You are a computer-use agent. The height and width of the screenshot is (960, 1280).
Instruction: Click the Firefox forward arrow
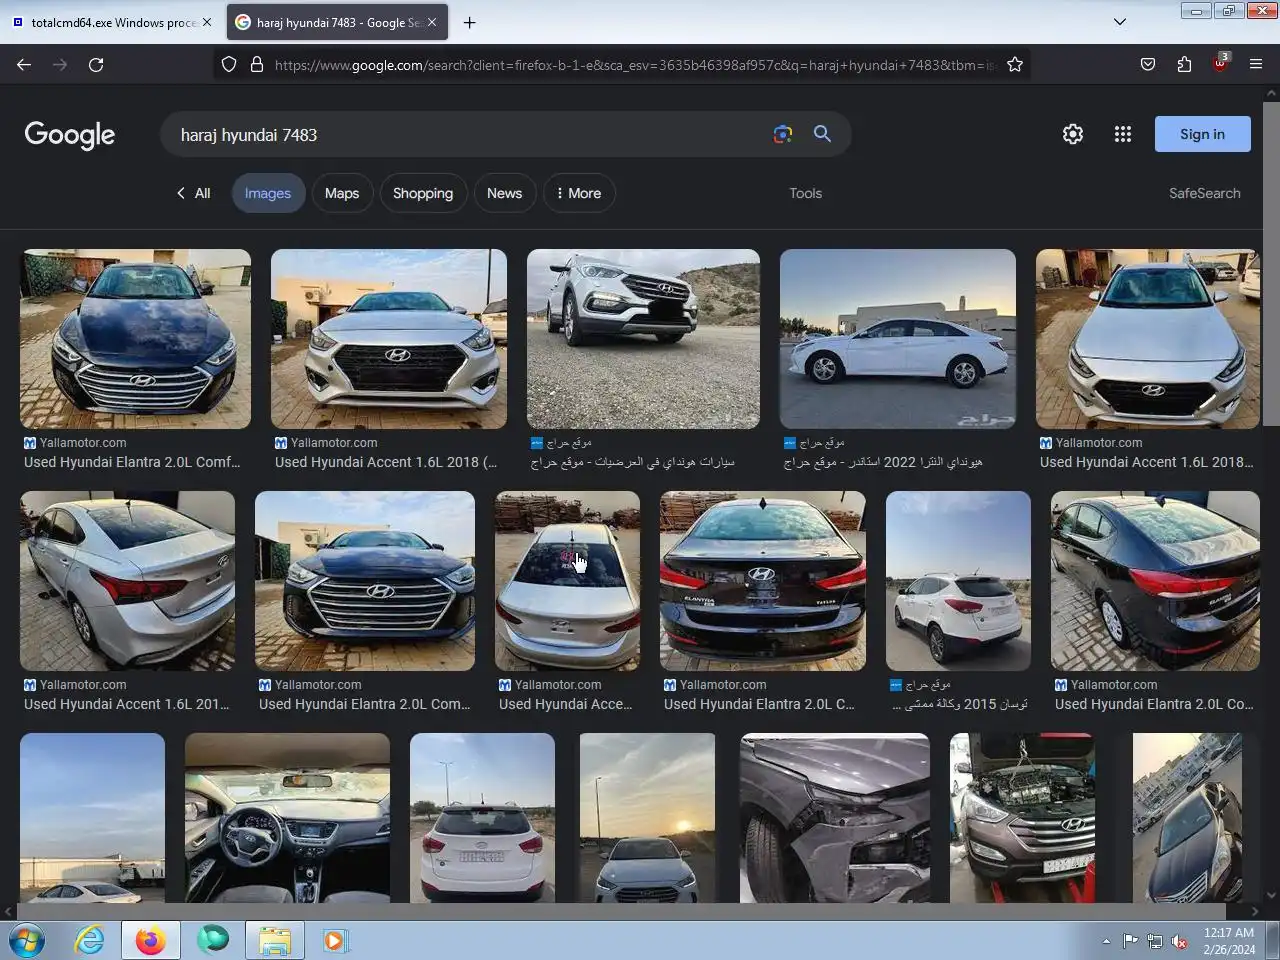(60, 64)
